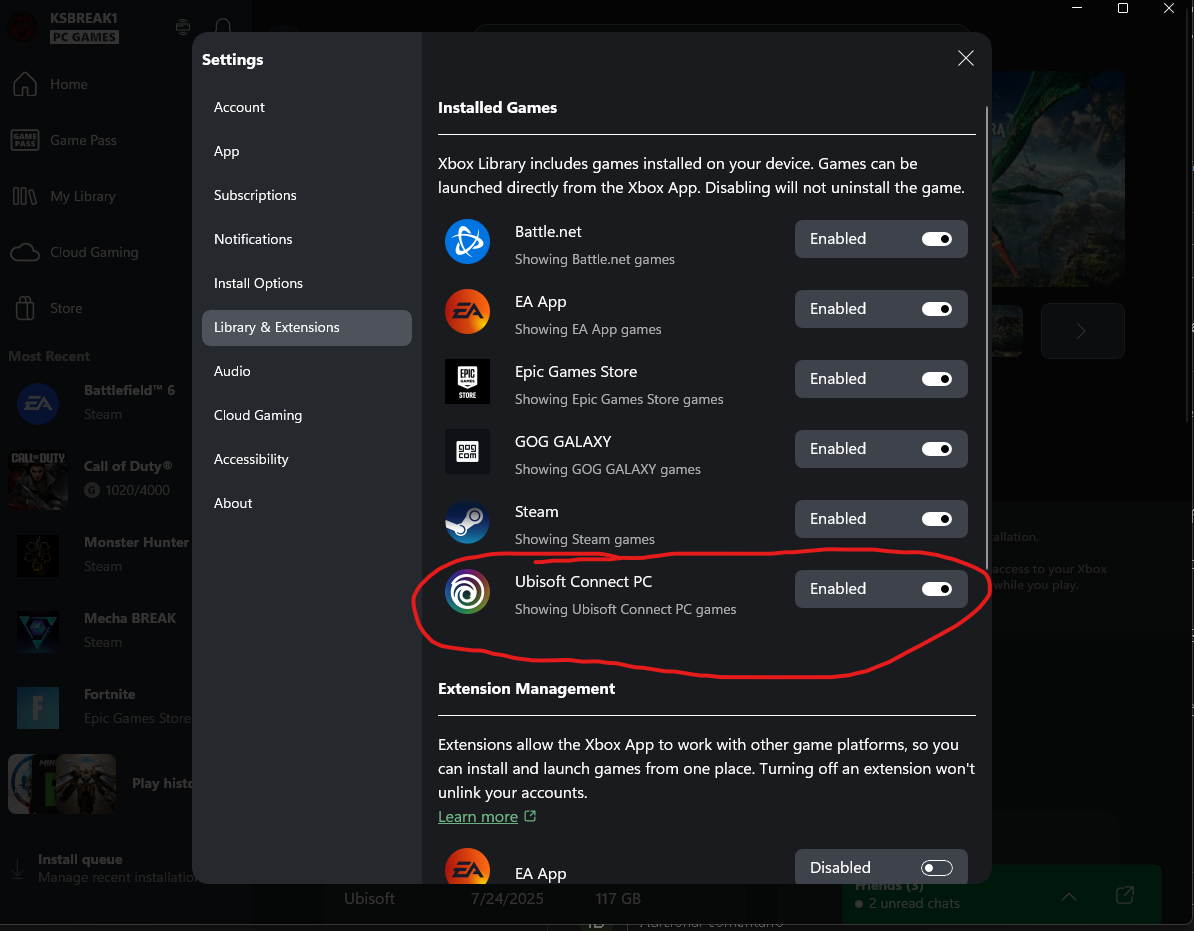Click 'Showing Steam games' text
Screen dimensions: 1194x931
[x=584, y=540]
